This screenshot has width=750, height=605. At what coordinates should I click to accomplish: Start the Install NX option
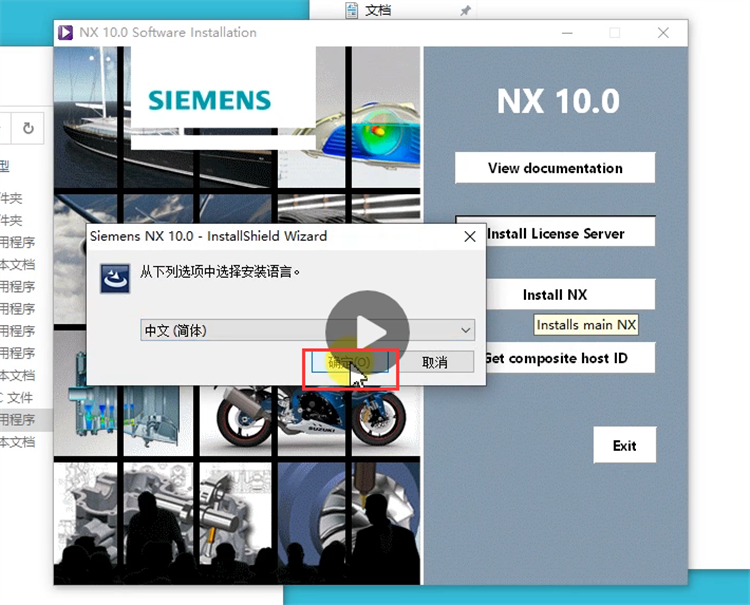coord(570,295)
